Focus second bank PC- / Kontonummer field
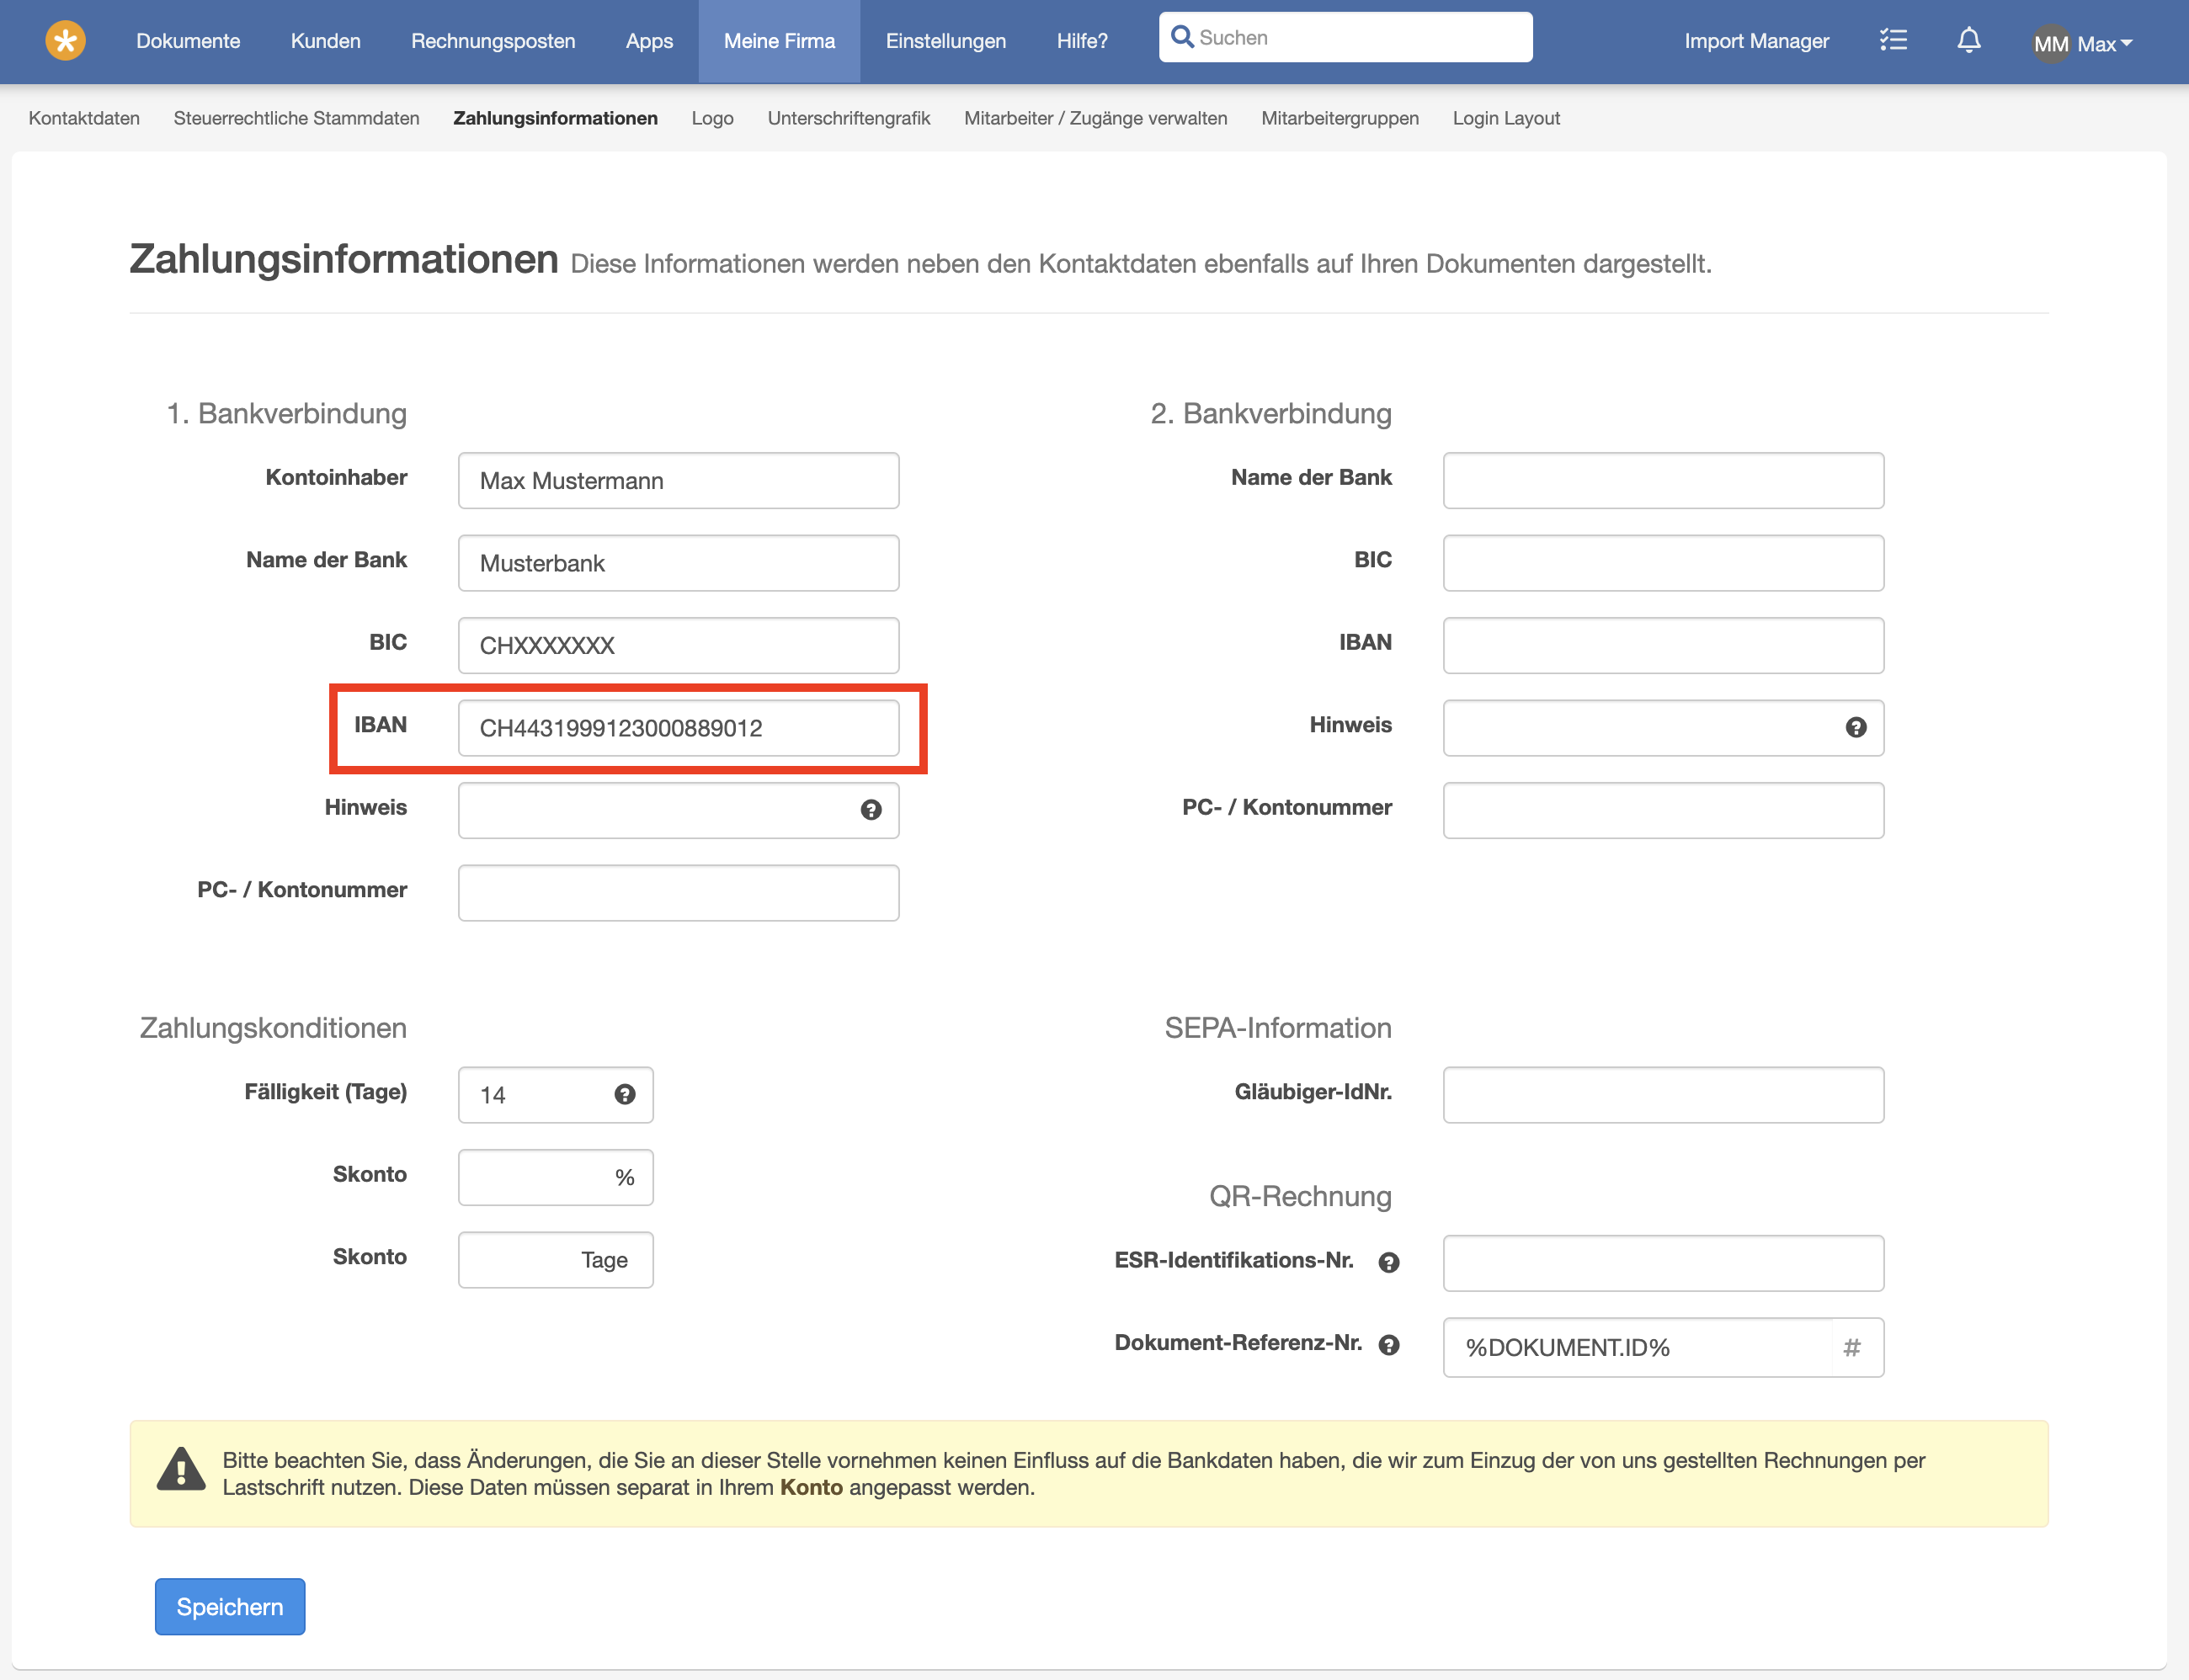This screenshot has height=1680, width=2189. click(x=1663, y=810)
